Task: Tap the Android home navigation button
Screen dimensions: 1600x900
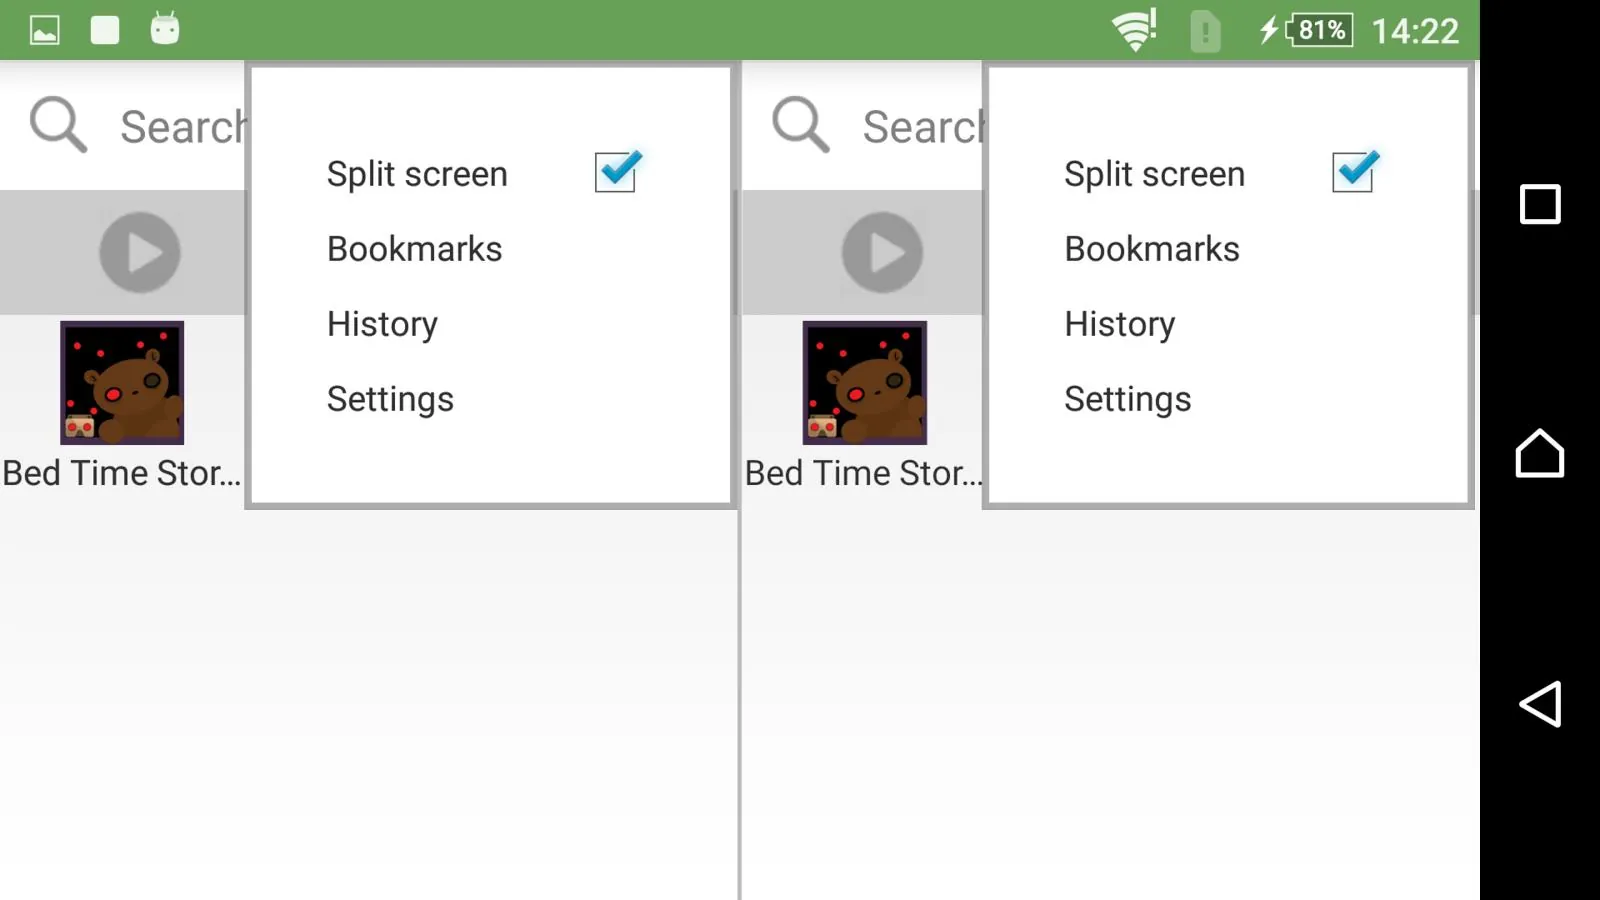Action: 1540,453
